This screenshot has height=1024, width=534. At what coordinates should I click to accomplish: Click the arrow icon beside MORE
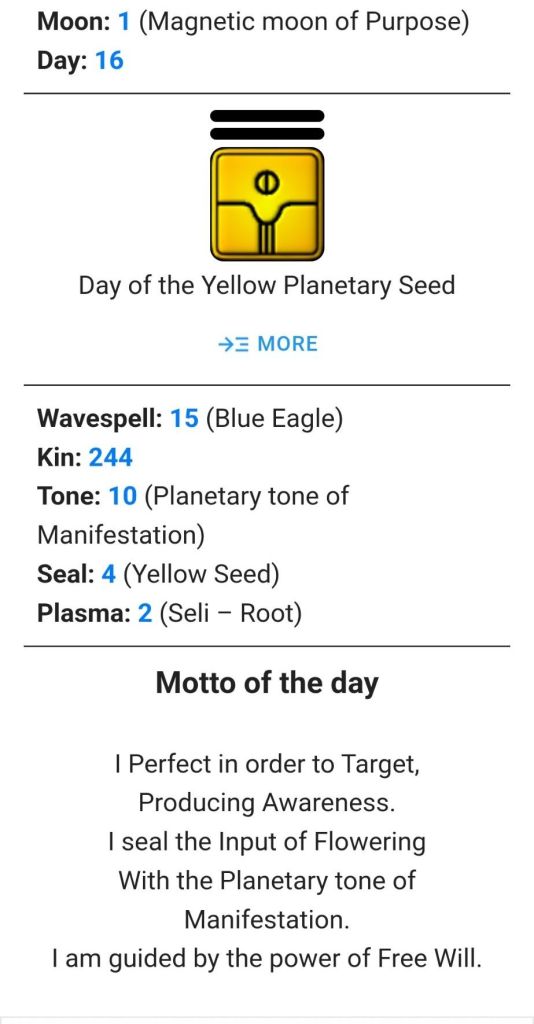click(233, 344)
